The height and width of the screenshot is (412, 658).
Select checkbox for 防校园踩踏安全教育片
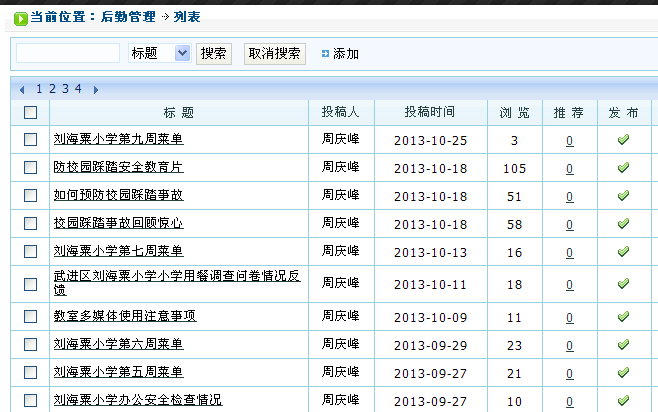pyautogui.click(x=30, y=168)
